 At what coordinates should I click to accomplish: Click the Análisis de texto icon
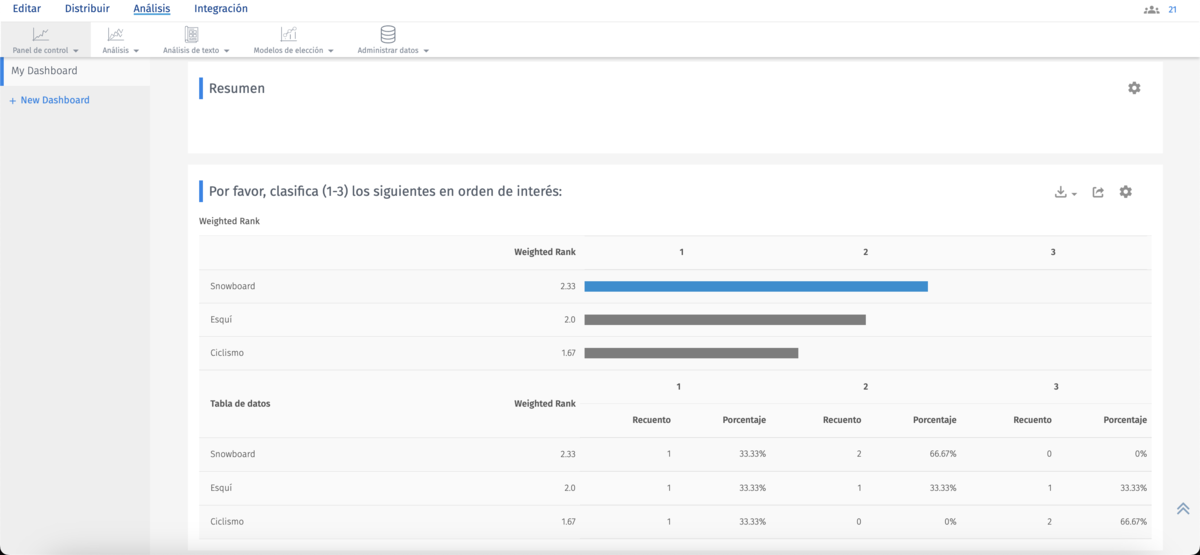pos(191,35)
